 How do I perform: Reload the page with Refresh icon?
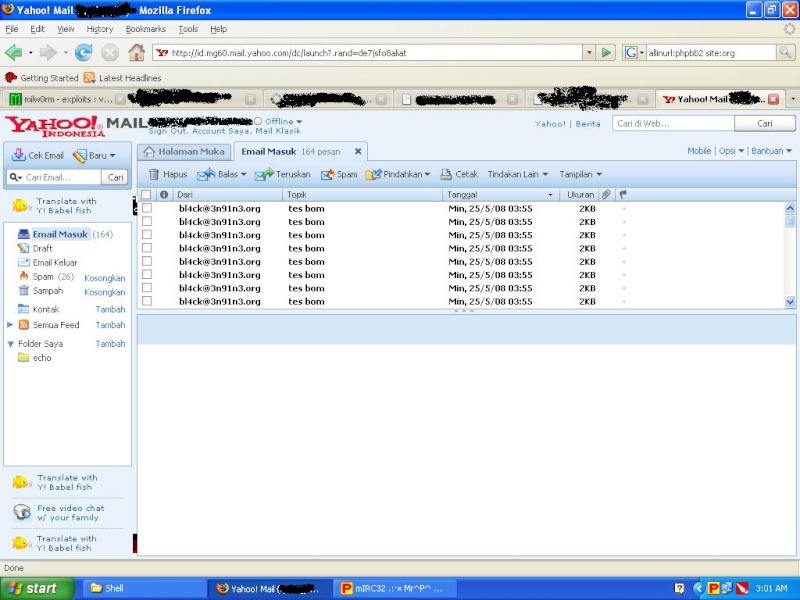click(83, 53)
